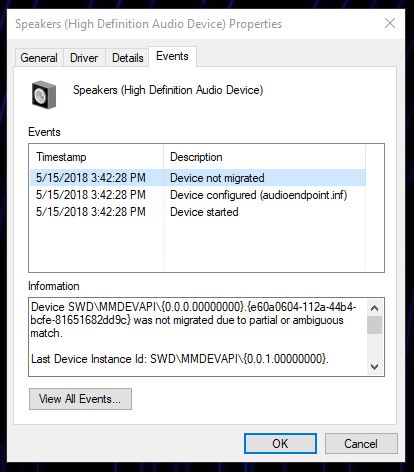Select the 'Device not migrated' event row
The image size is (414, 472).
pyautogui.click(x=198, y=178)
